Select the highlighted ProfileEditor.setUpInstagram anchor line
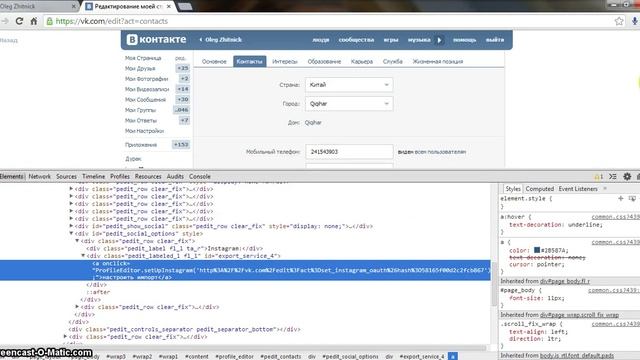The height and width of the screenshot is (360, 640). pyautogui.click(x=245, y=270)
